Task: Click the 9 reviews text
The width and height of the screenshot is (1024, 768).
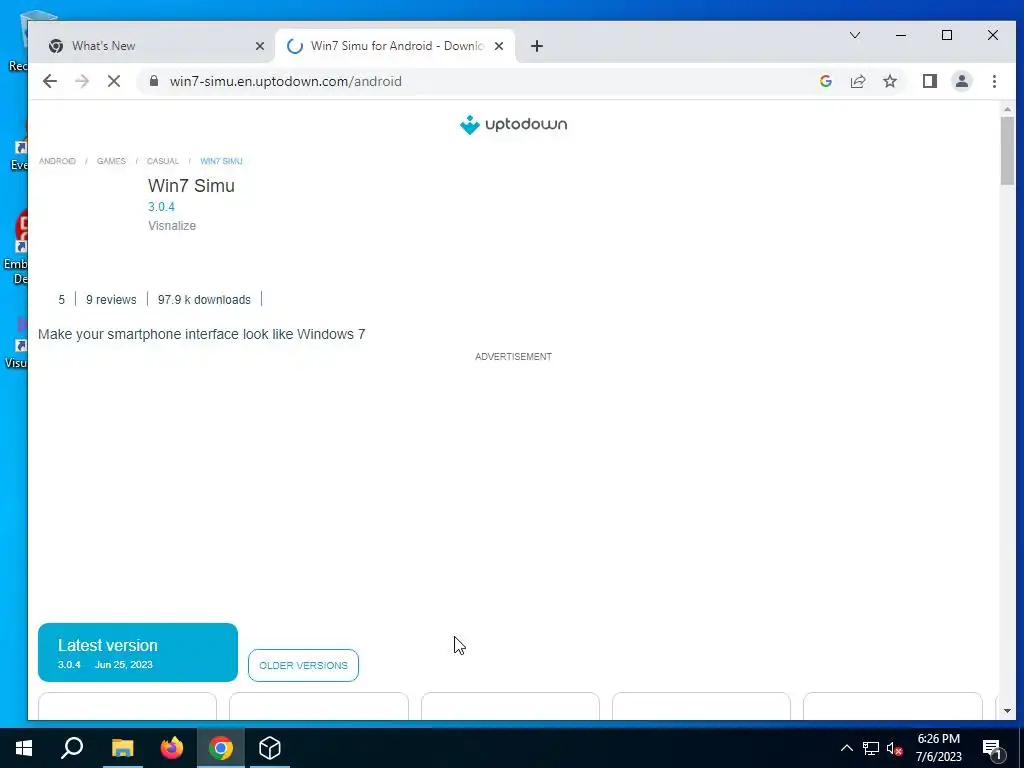Action: 111,300
